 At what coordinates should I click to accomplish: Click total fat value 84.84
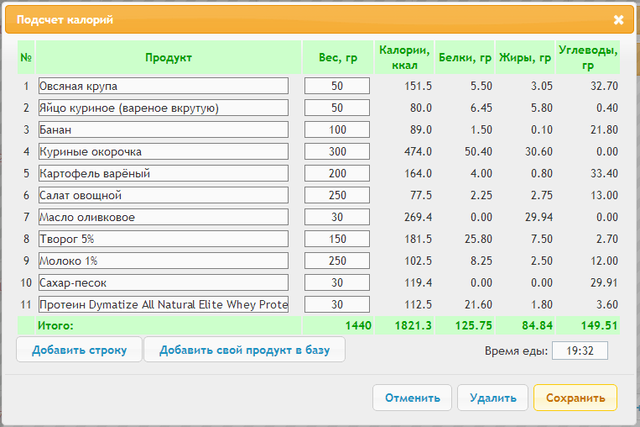pos(537,326)
